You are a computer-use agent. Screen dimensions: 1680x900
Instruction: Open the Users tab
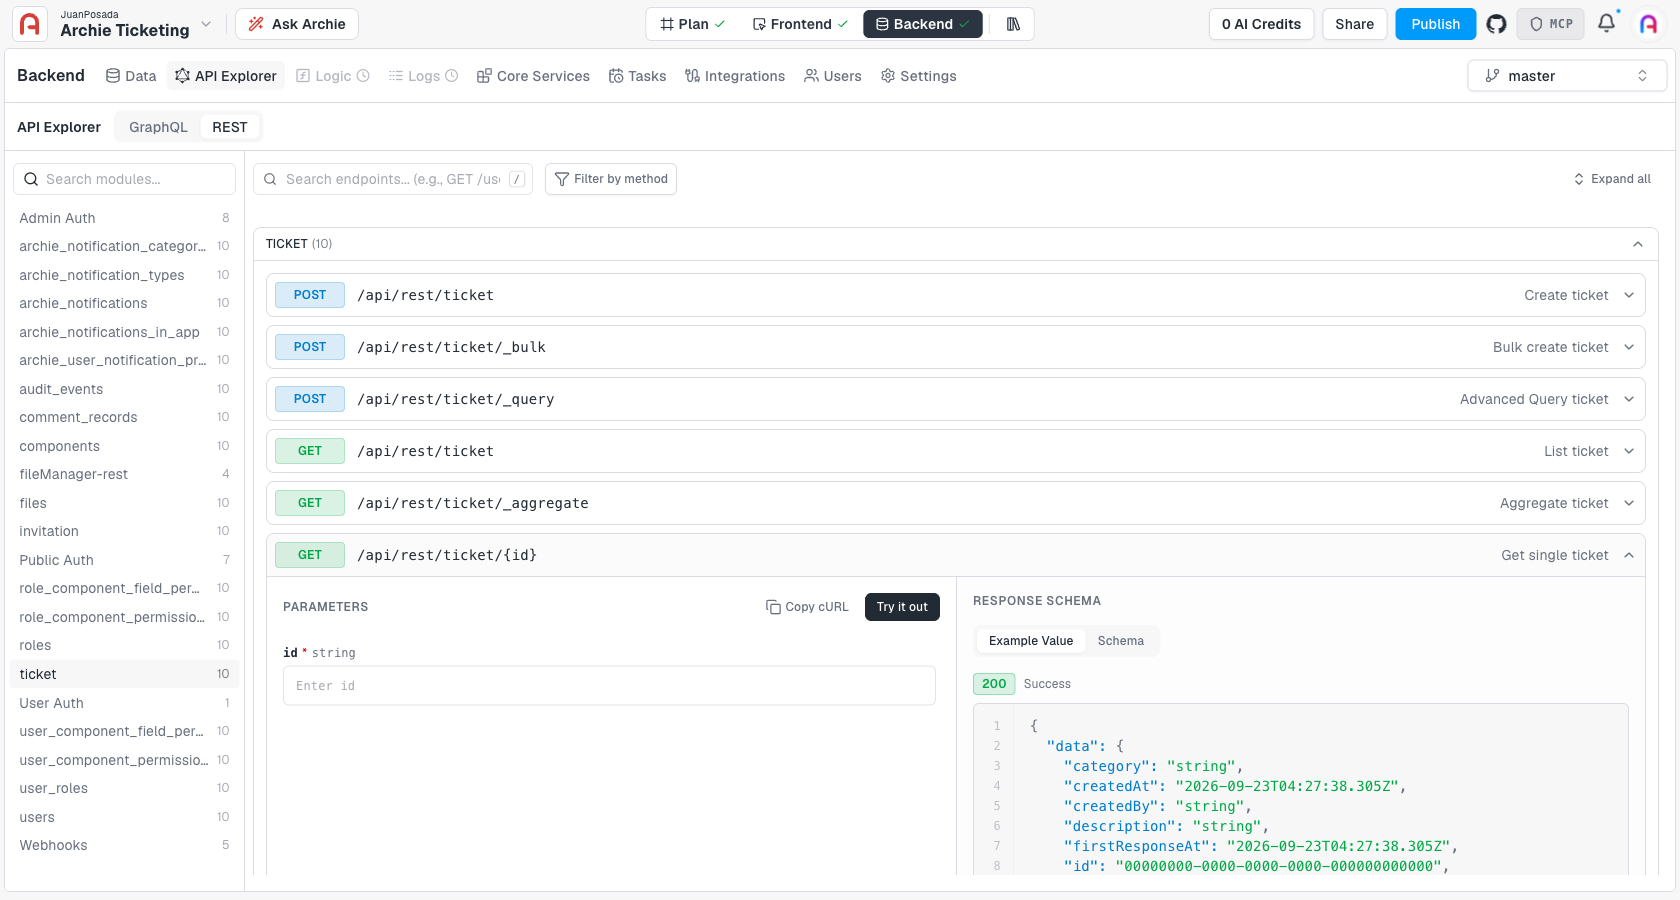click(833, 76)
